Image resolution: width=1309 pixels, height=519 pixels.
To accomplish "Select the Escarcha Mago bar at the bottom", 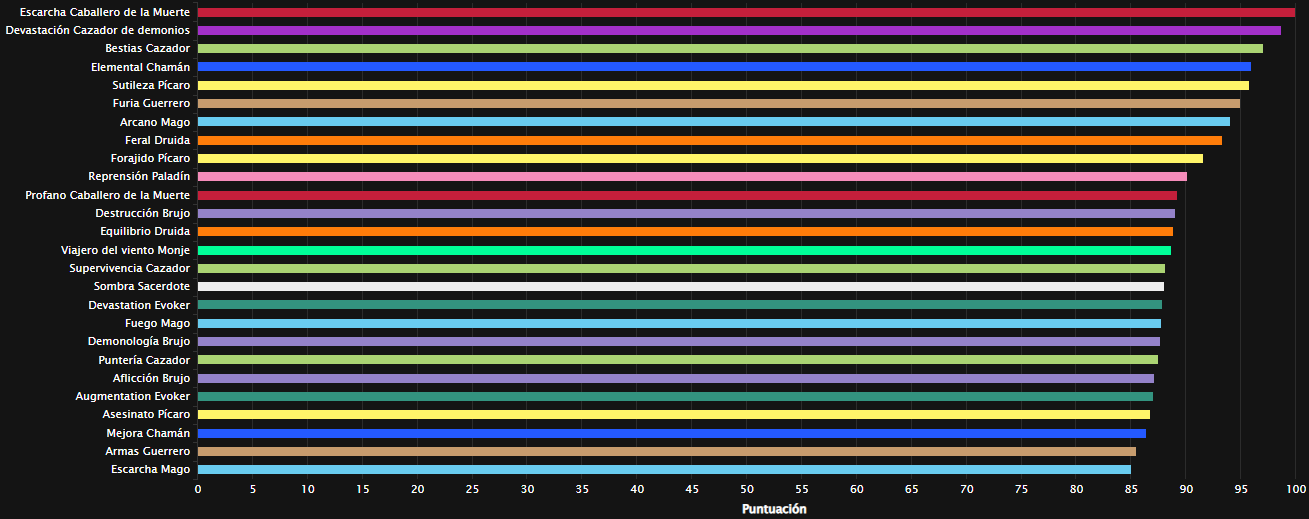I will (664, 470).
